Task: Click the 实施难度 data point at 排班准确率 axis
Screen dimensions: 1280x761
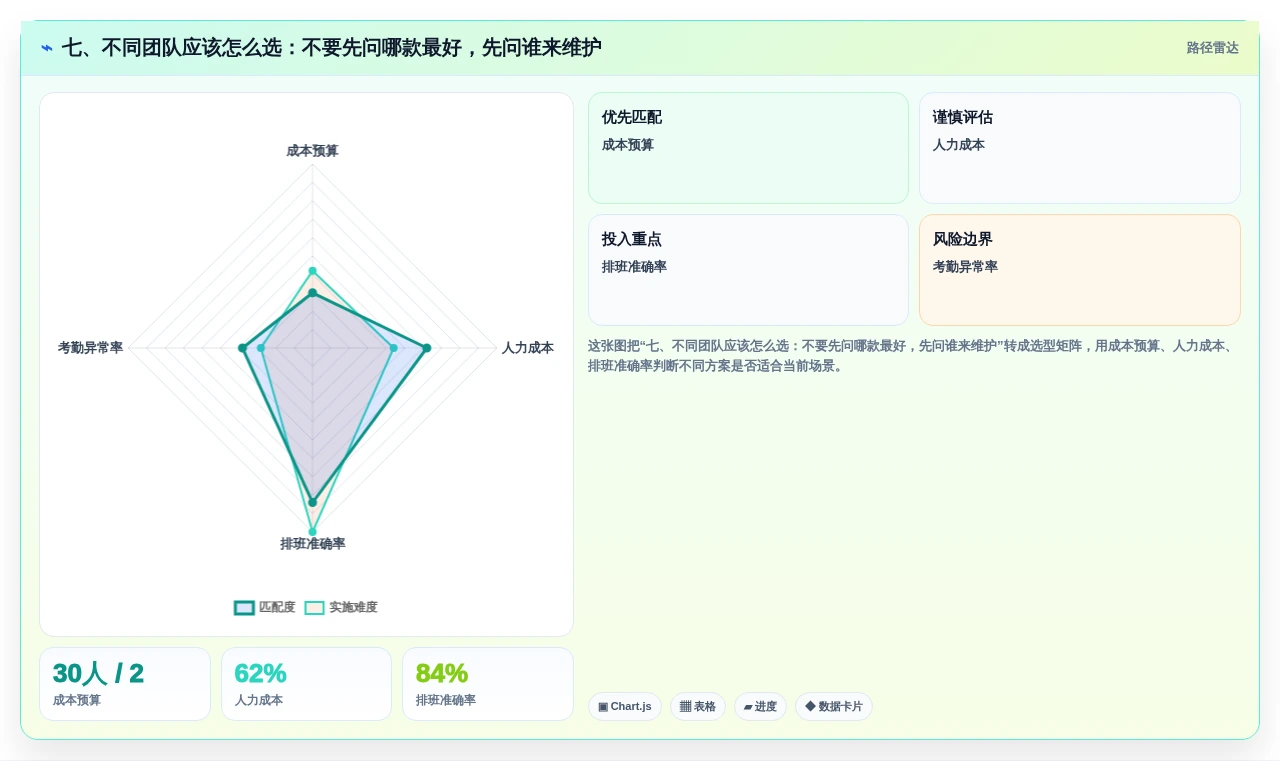Action: click(x=312, y=532)
